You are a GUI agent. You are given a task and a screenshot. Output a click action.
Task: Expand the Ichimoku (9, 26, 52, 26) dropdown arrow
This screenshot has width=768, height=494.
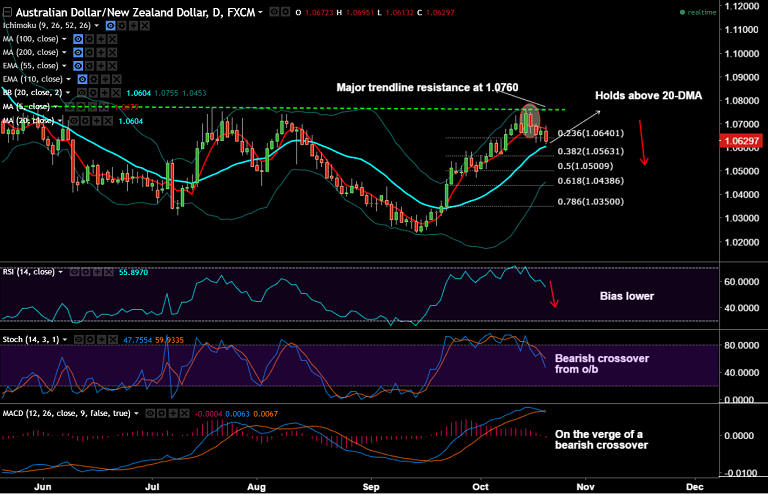coord(95,26)
